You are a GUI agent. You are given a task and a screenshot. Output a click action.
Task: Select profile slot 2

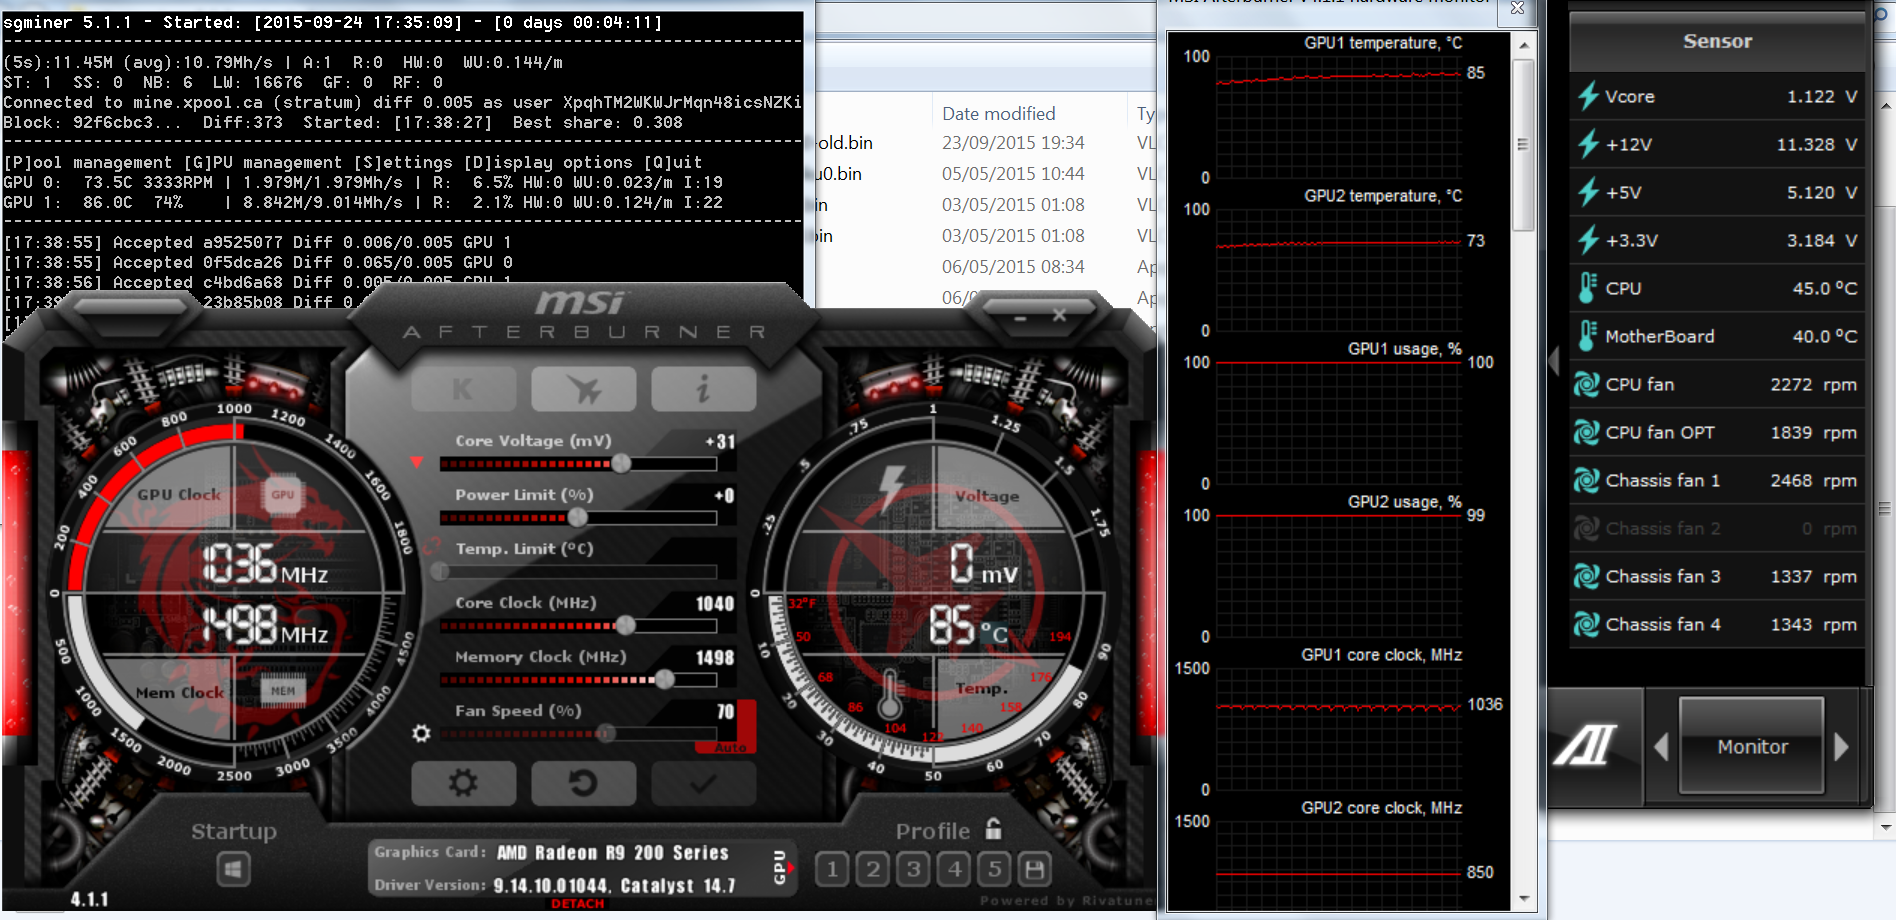click(873, 869)
